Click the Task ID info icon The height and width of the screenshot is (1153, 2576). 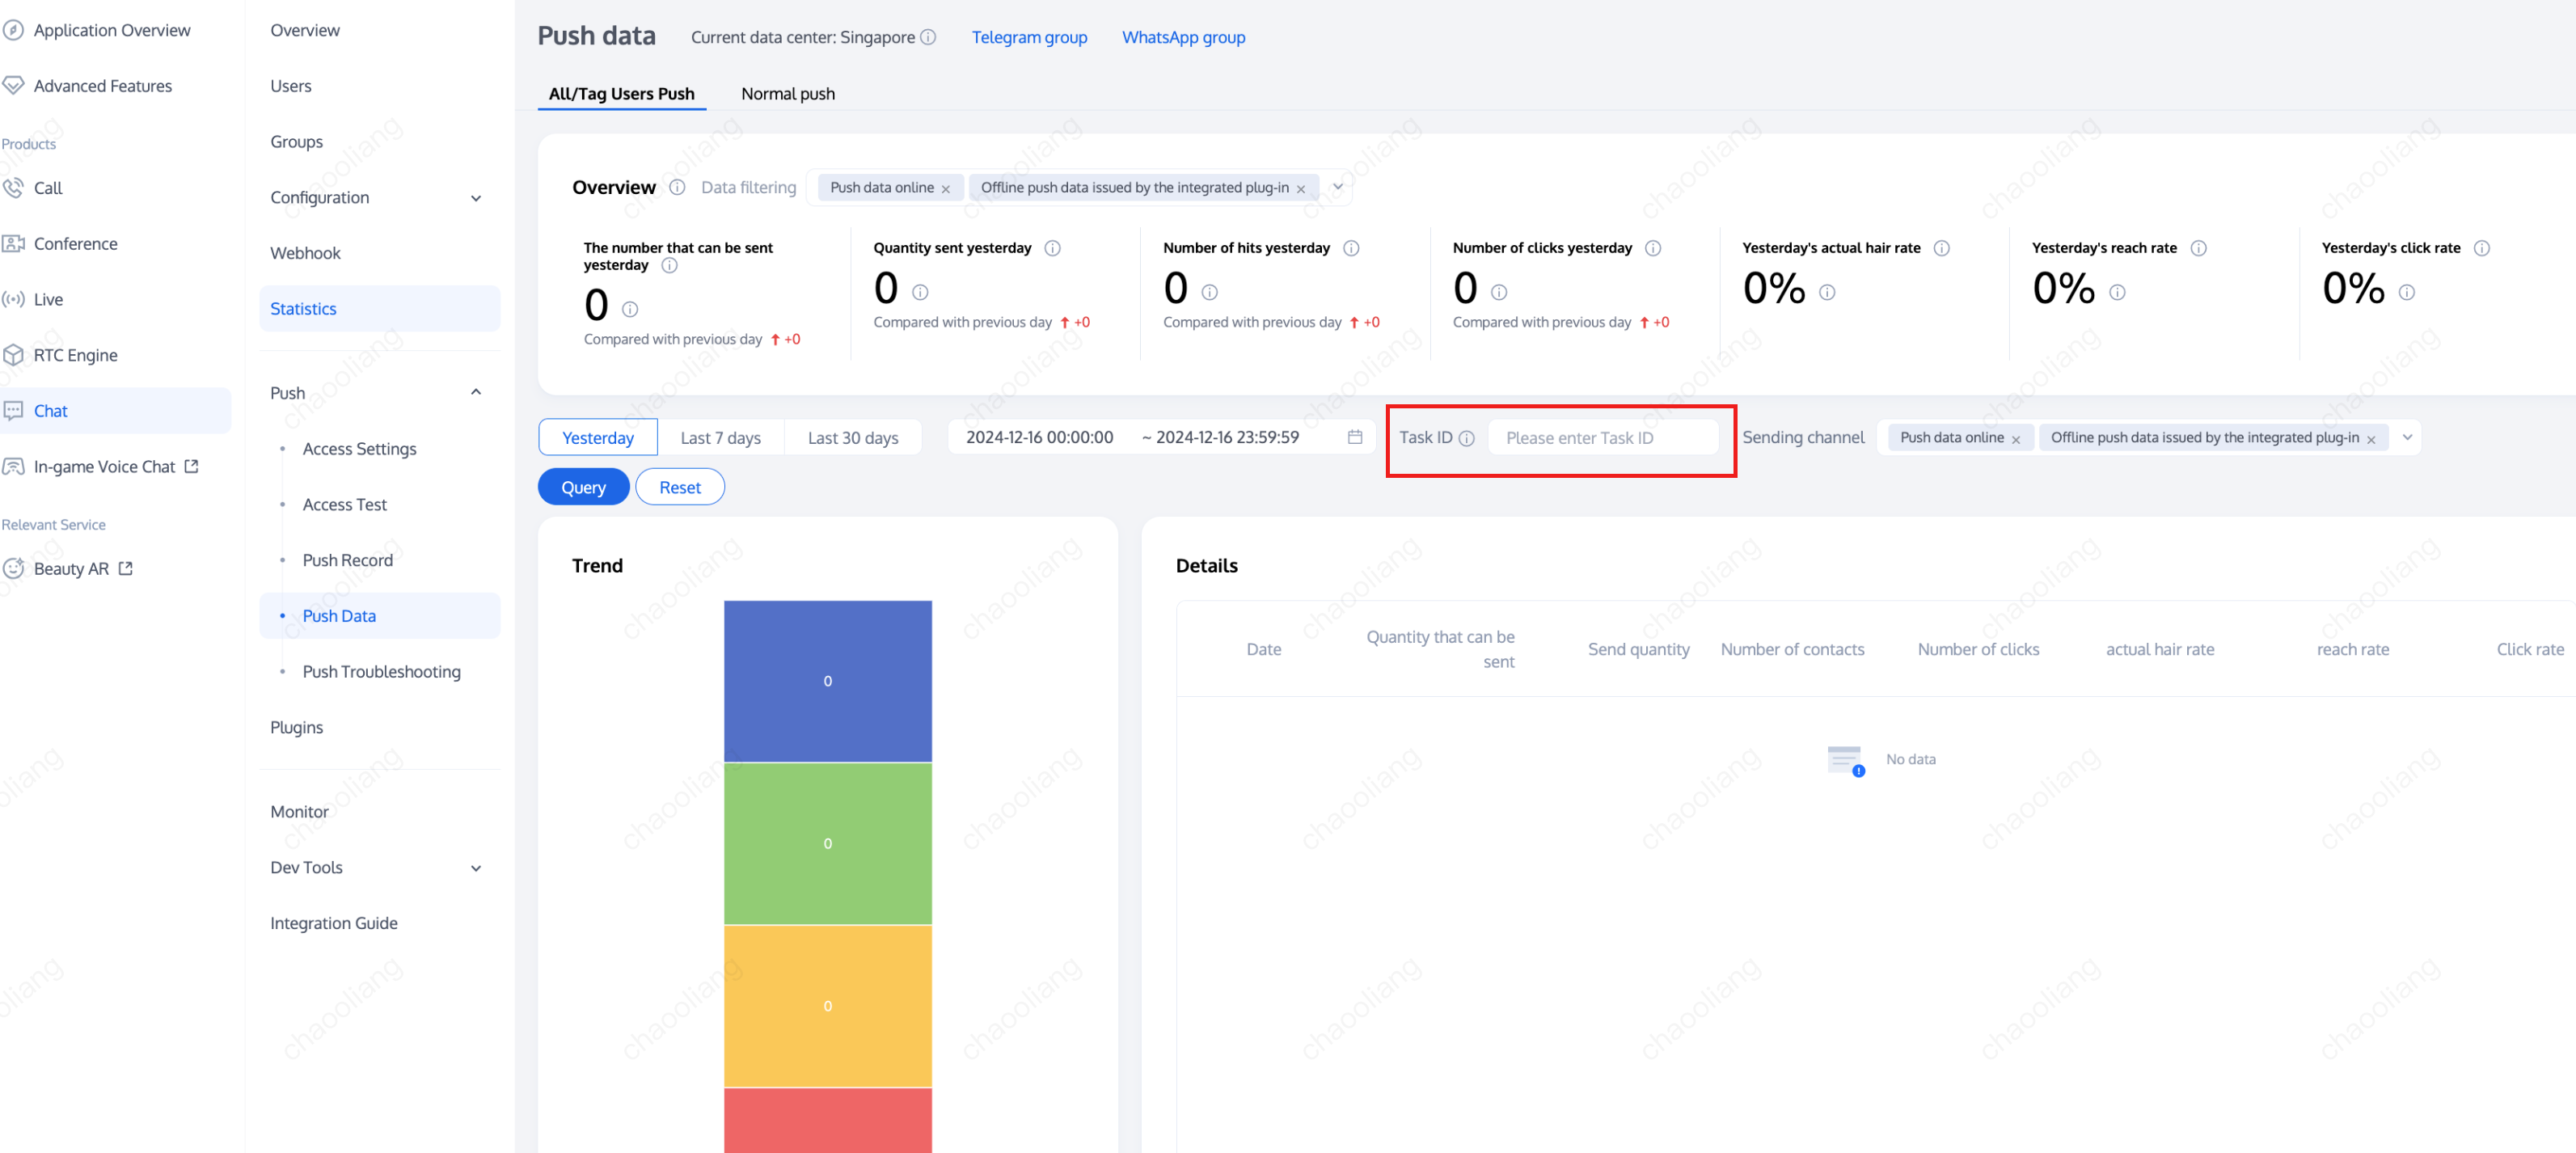pos(1466,438)
